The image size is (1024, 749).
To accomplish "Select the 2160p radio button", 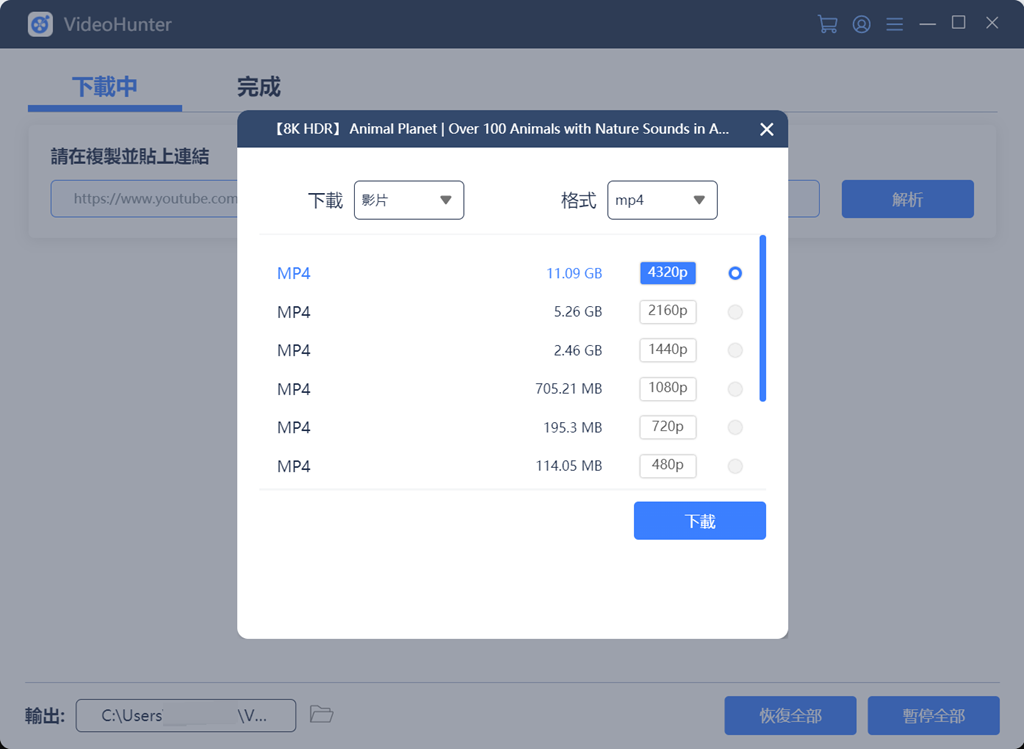I will tap(735, 311).
